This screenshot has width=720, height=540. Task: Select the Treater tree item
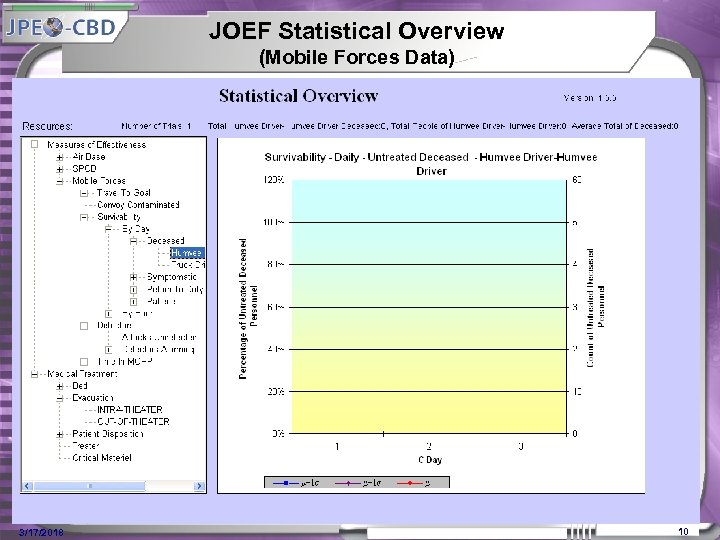click(x=86, y=446)
